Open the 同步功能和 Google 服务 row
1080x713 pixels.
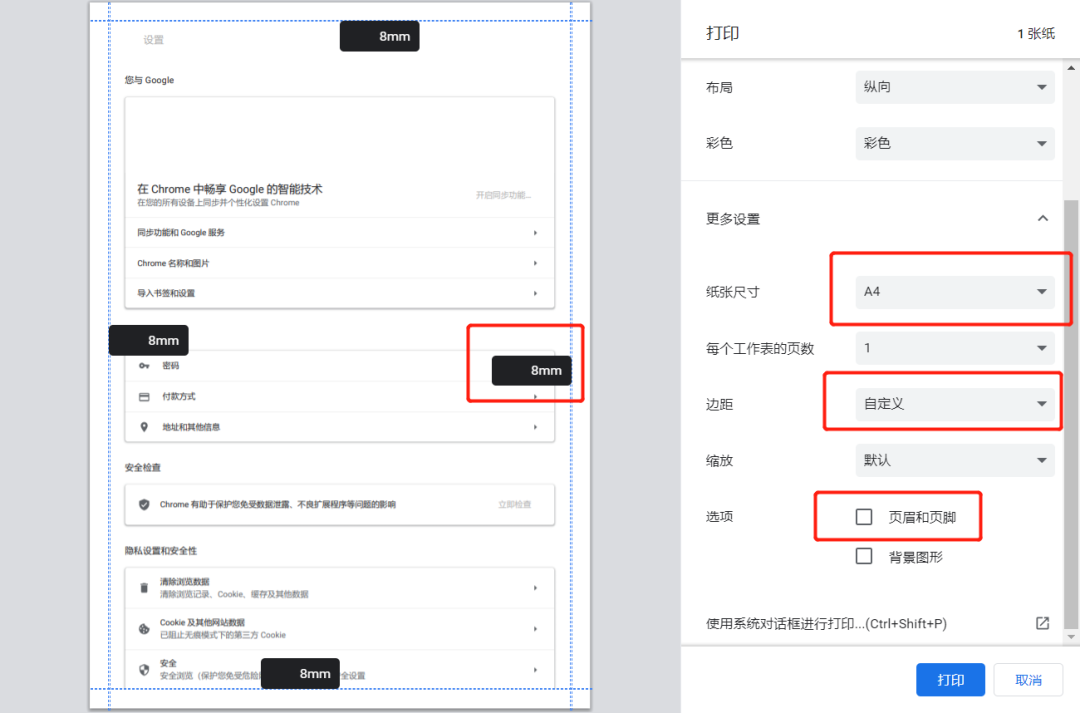339,233
